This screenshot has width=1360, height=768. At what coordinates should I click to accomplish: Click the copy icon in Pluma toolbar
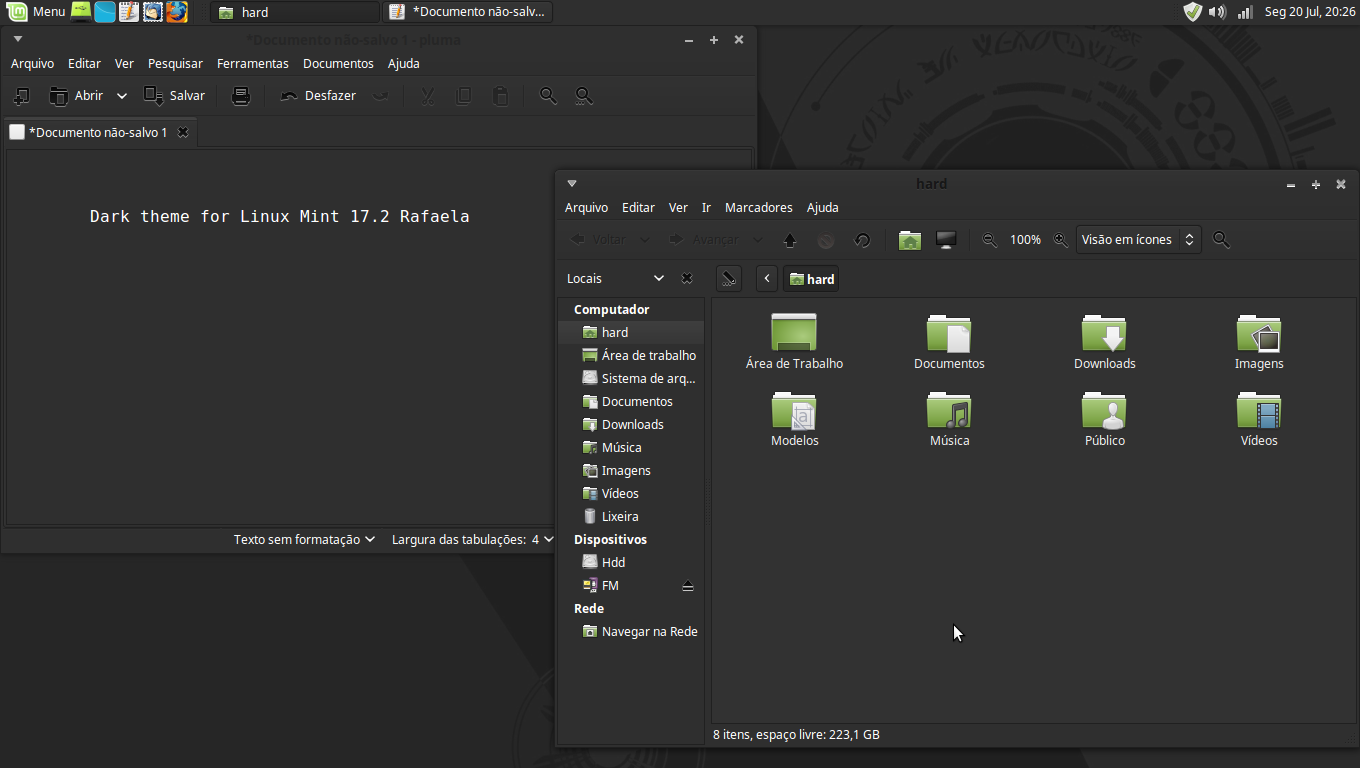(x=463, y=96)
